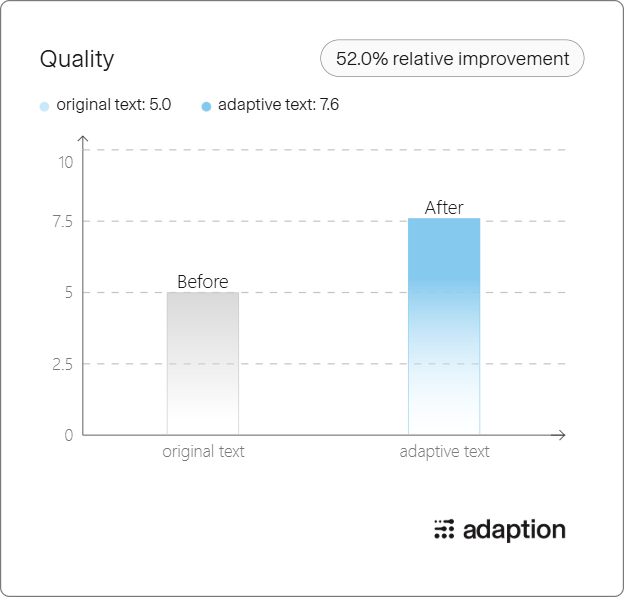The image size is (624, 597).
Task: Select the gray Before bar
Action: tap(203, 363)
